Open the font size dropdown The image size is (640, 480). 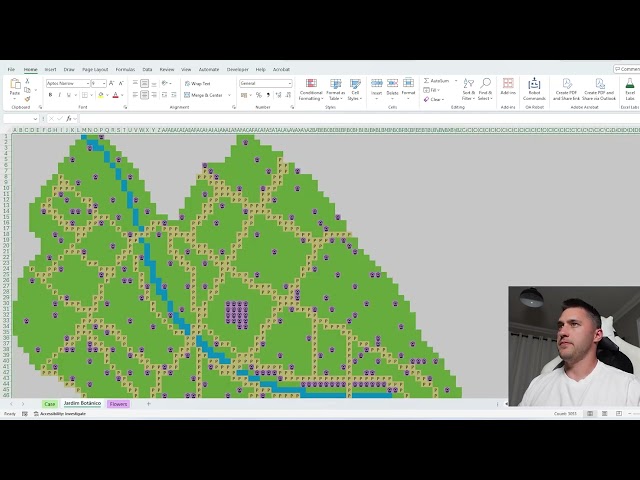point(104,83)
